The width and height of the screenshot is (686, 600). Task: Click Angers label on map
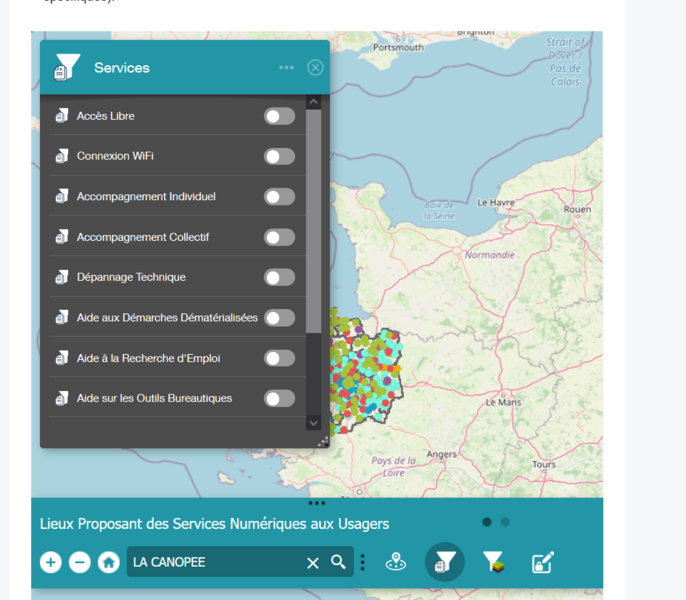point(441,454)
